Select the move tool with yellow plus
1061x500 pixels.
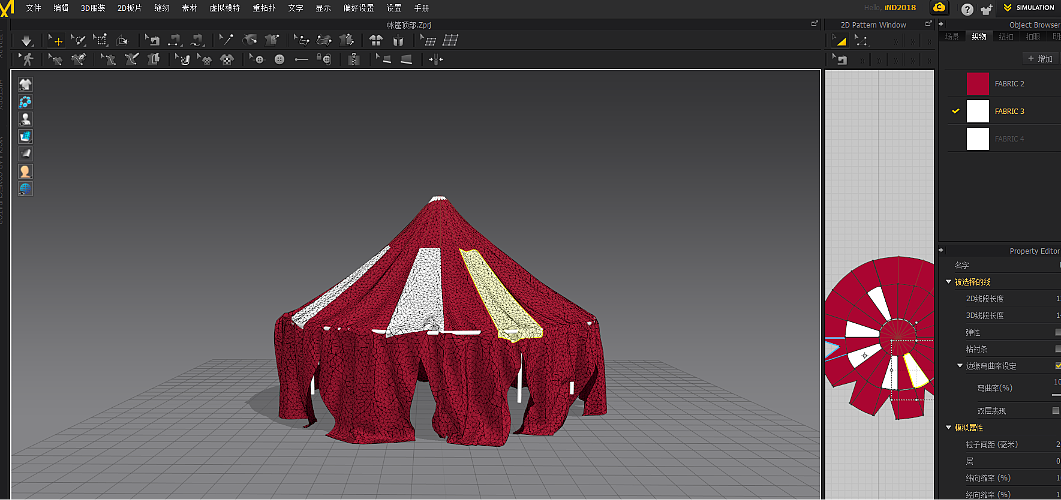click(55, 41)
